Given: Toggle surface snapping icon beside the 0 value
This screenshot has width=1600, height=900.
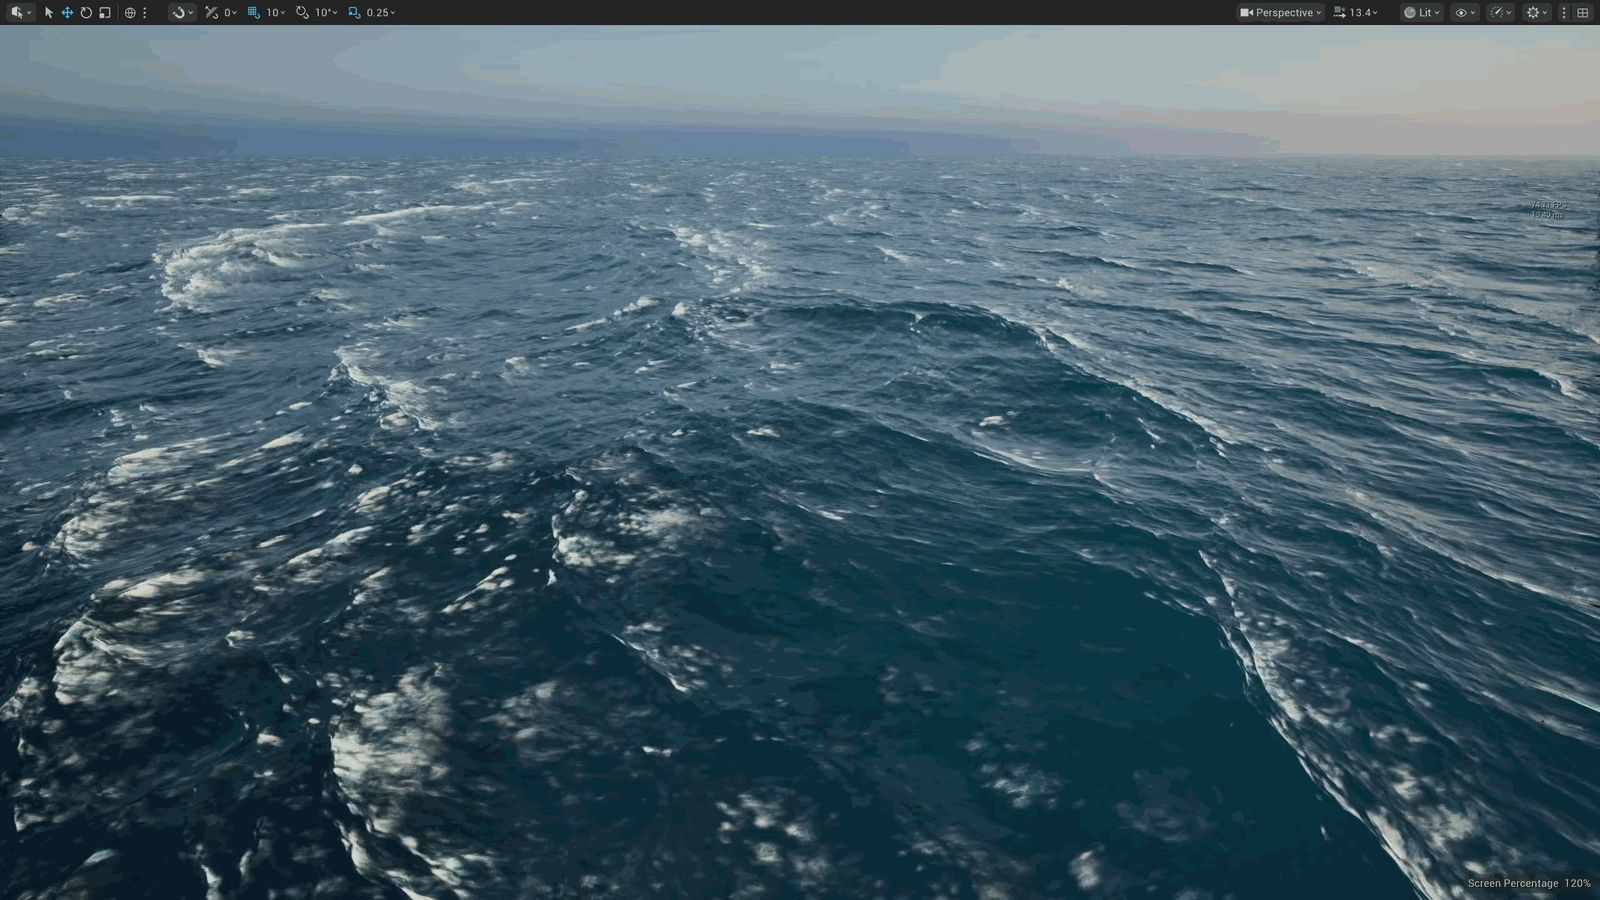Looking at the screenshot, I should 211,13.
